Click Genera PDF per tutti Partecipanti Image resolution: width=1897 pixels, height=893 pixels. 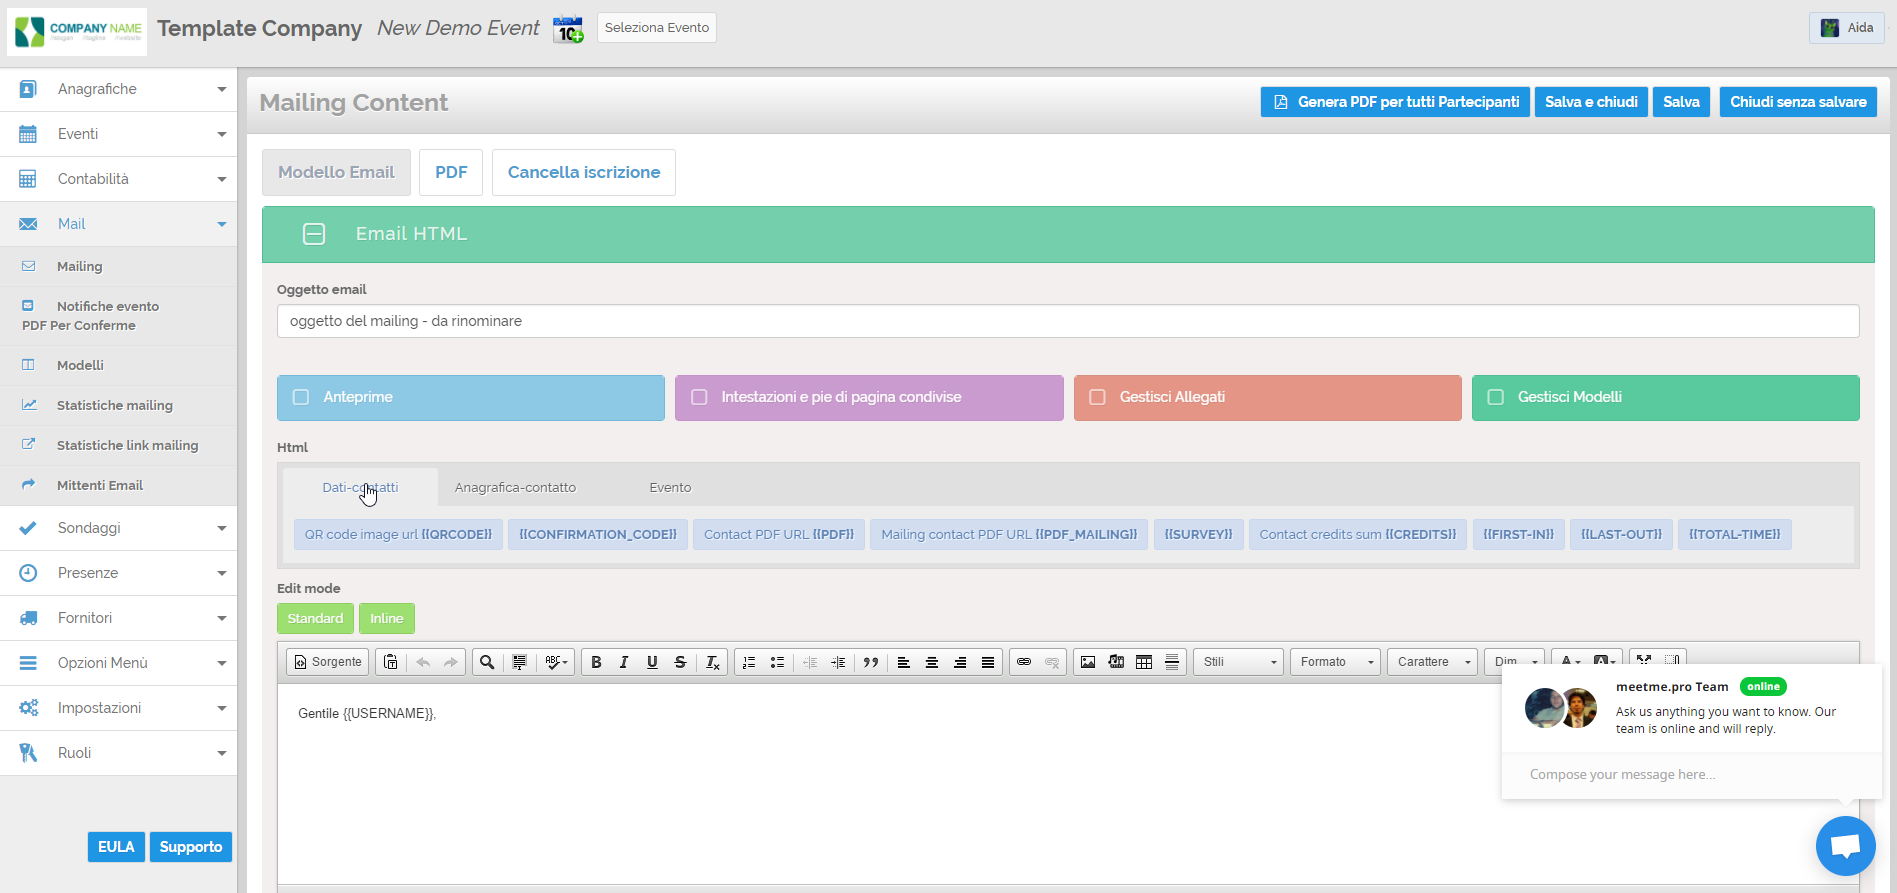coord(1395,102)
